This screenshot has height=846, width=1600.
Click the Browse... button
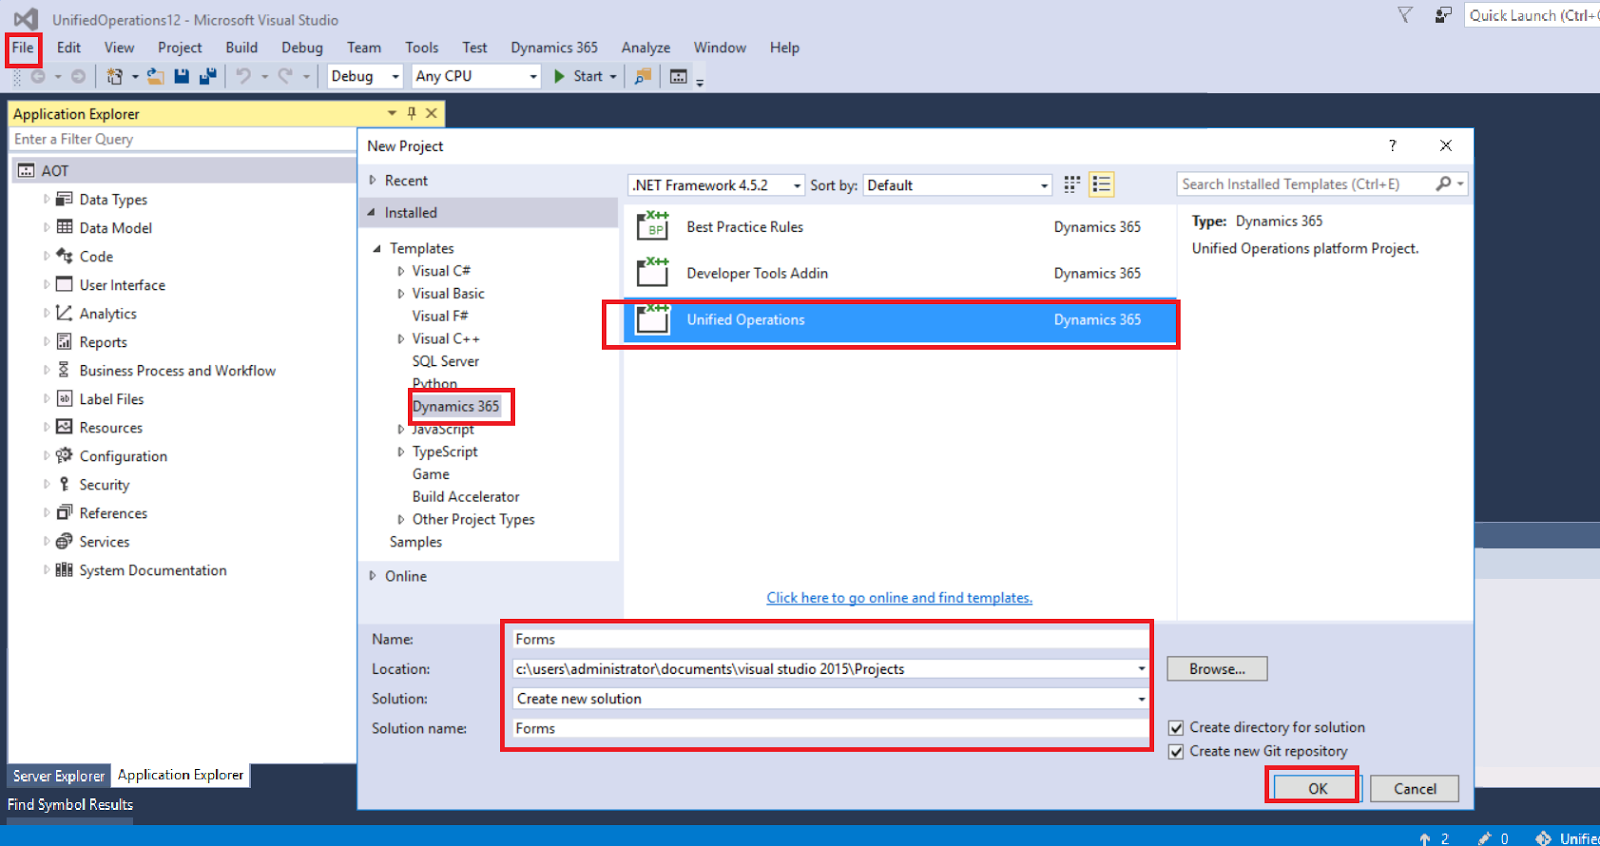(x=1217, y=669)
